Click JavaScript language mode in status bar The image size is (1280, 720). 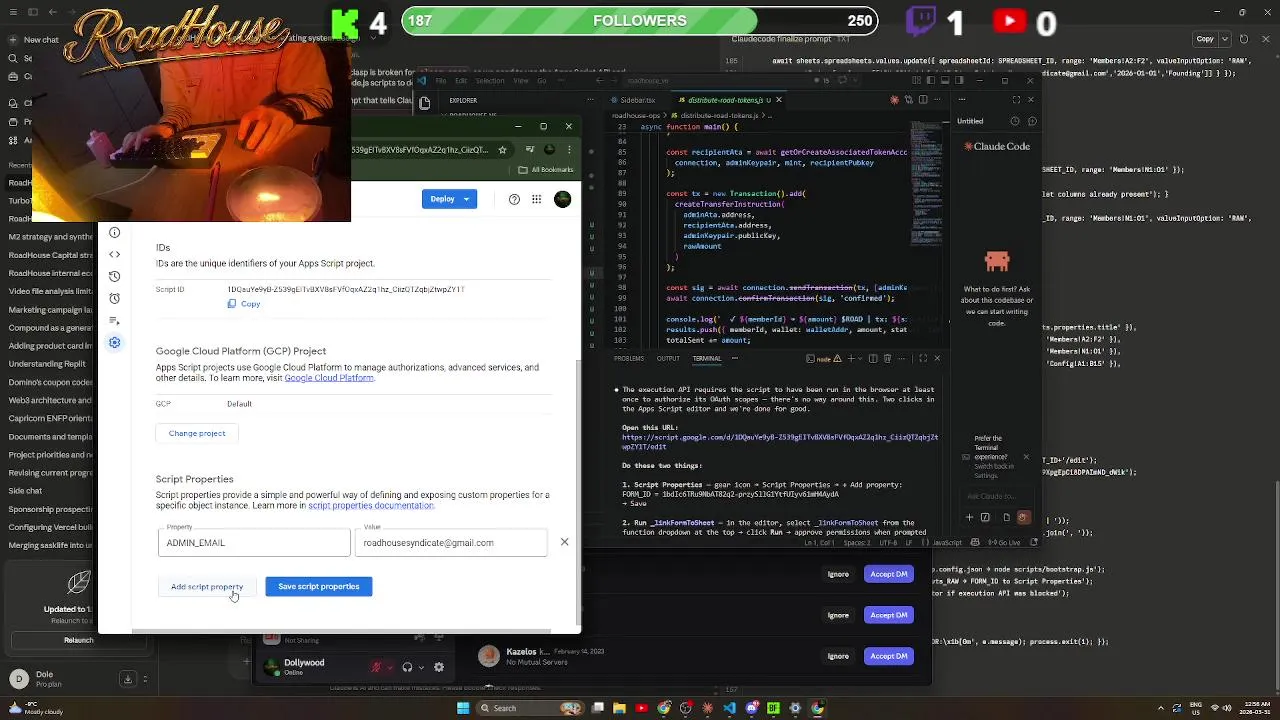point(947,543)
